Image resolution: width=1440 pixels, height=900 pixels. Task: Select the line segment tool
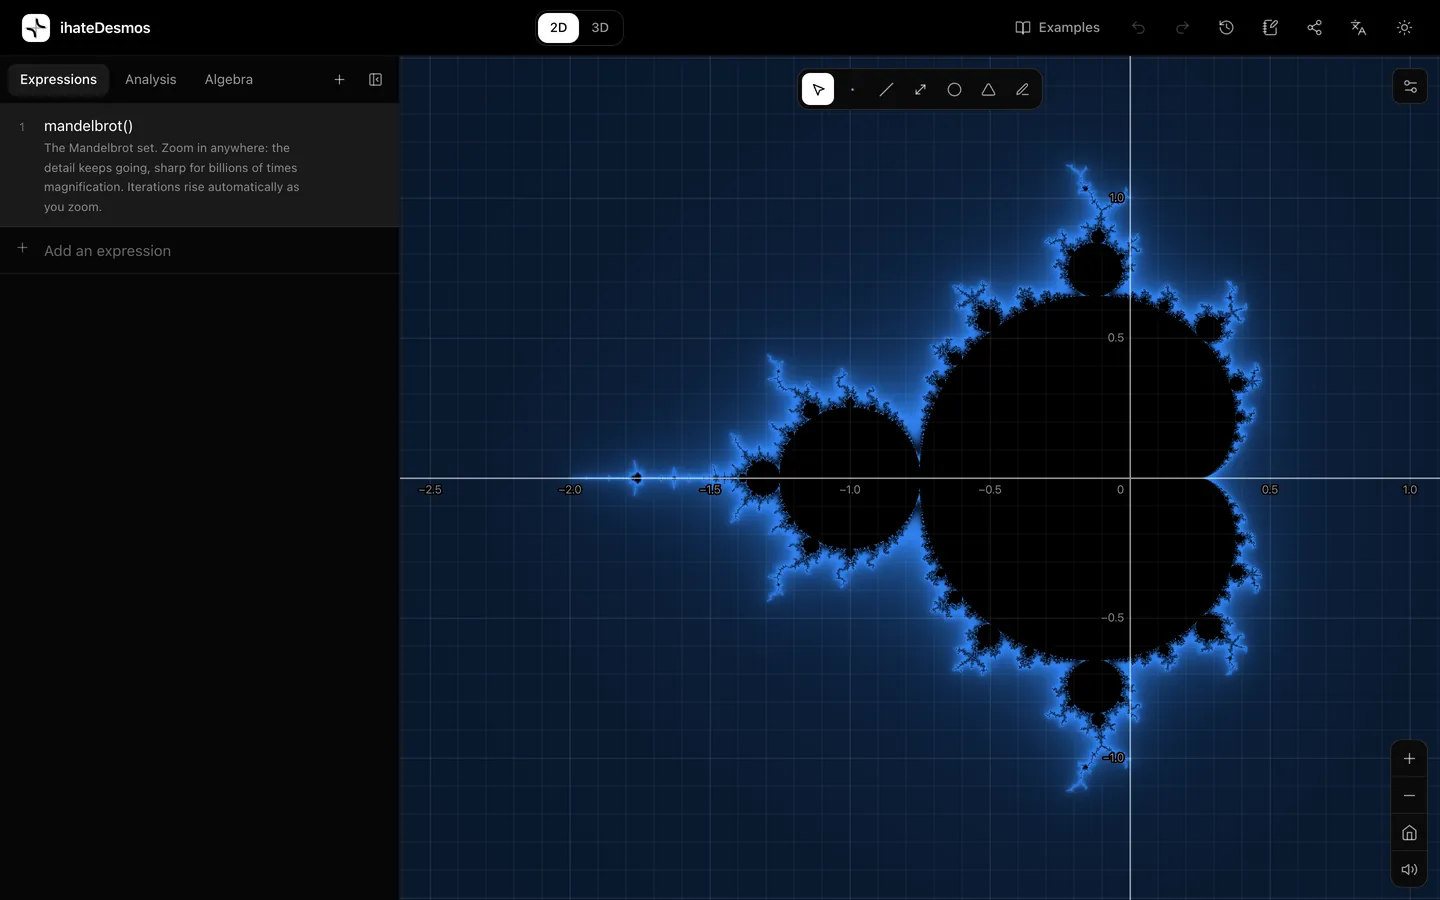point(886,90)
